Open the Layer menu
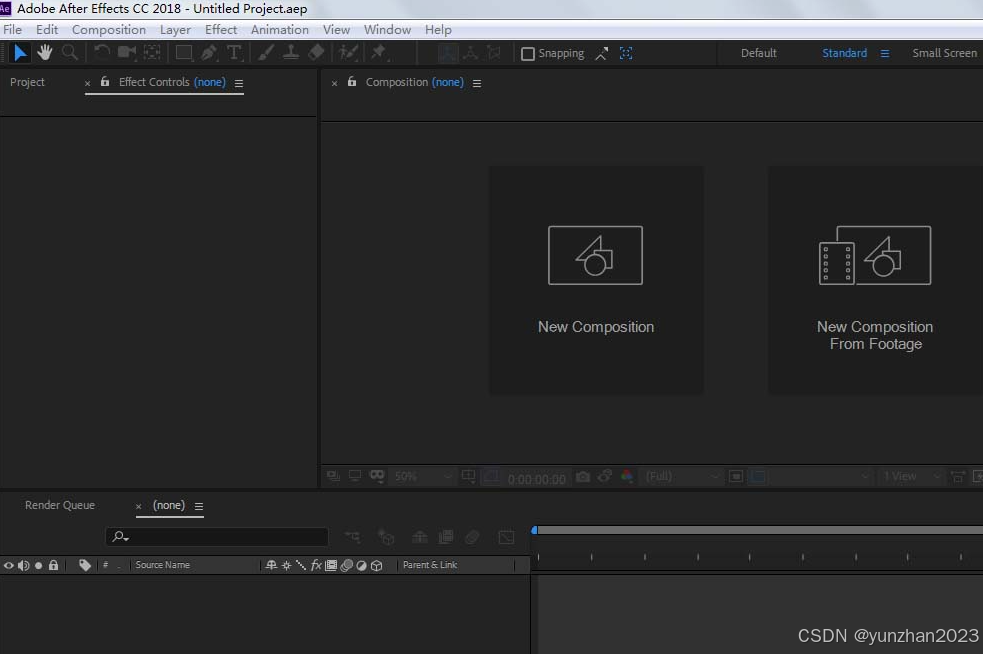The height and width of the screenshot is (654, 983). 176,29
